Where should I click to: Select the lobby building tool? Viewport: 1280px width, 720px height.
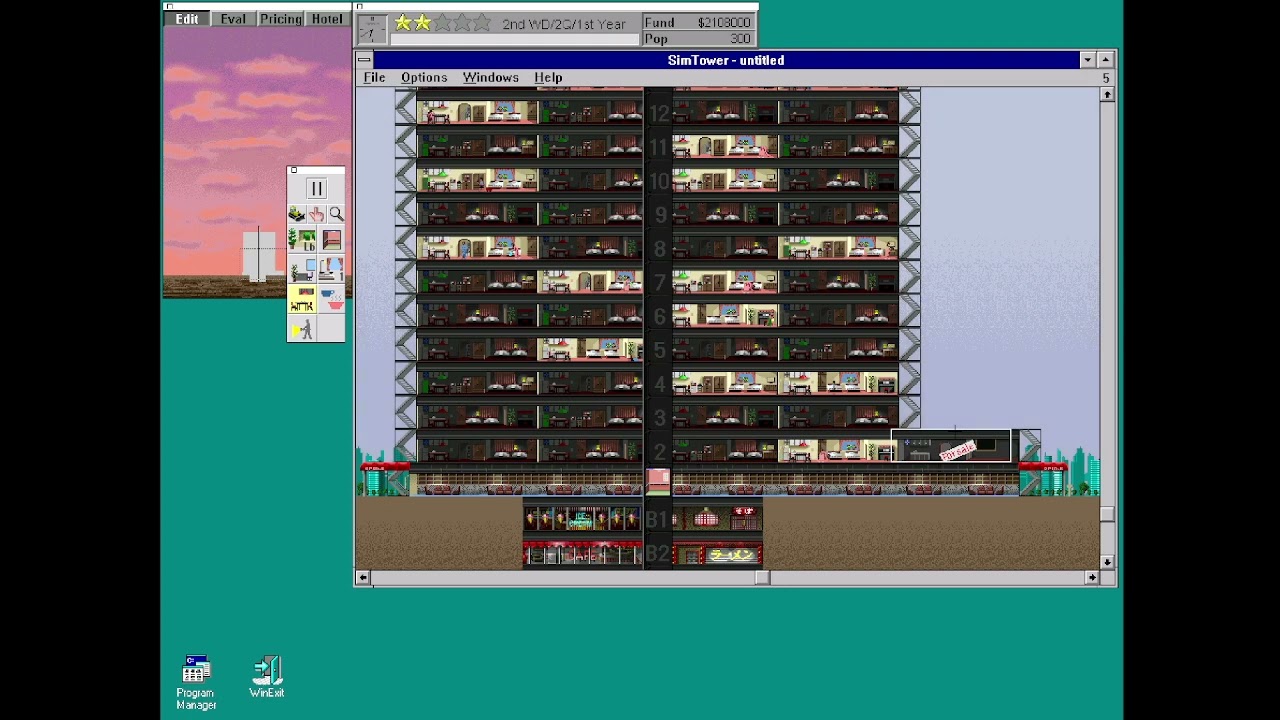(302, 240)
